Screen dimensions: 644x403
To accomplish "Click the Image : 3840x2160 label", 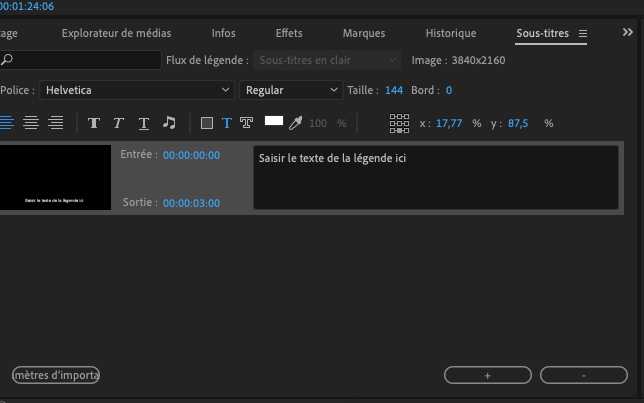I will 458,60.
